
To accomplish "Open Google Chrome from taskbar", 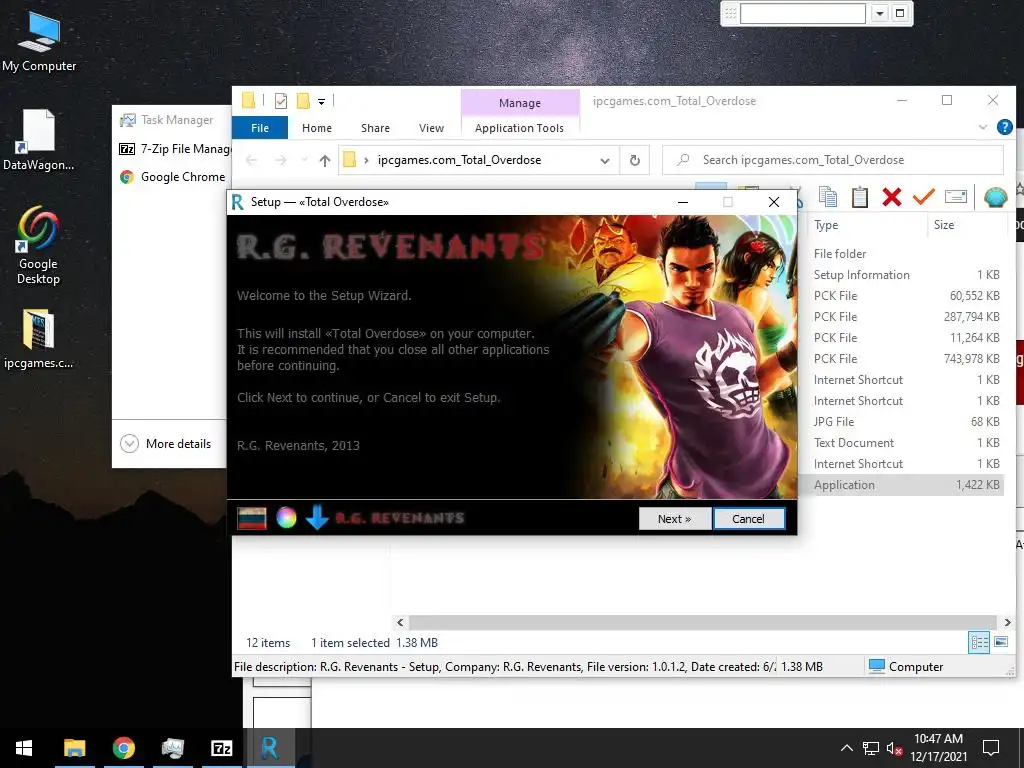I will click(x=123, y=748).
